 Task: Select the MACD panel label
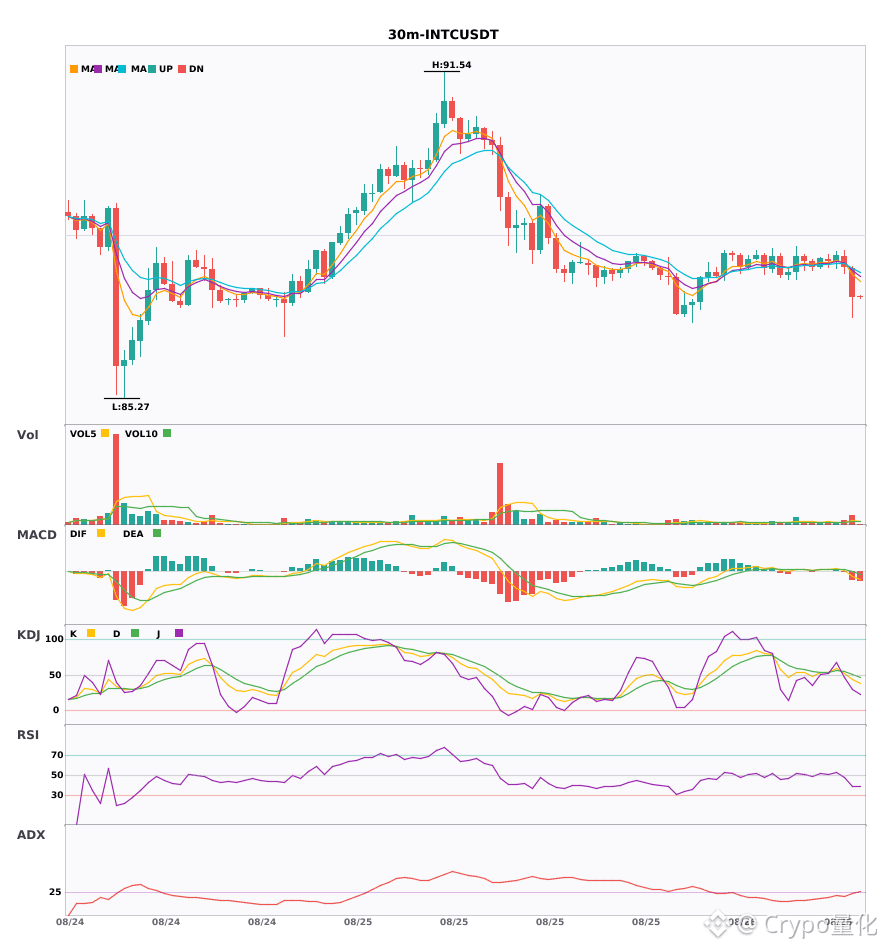coord(36,535)
